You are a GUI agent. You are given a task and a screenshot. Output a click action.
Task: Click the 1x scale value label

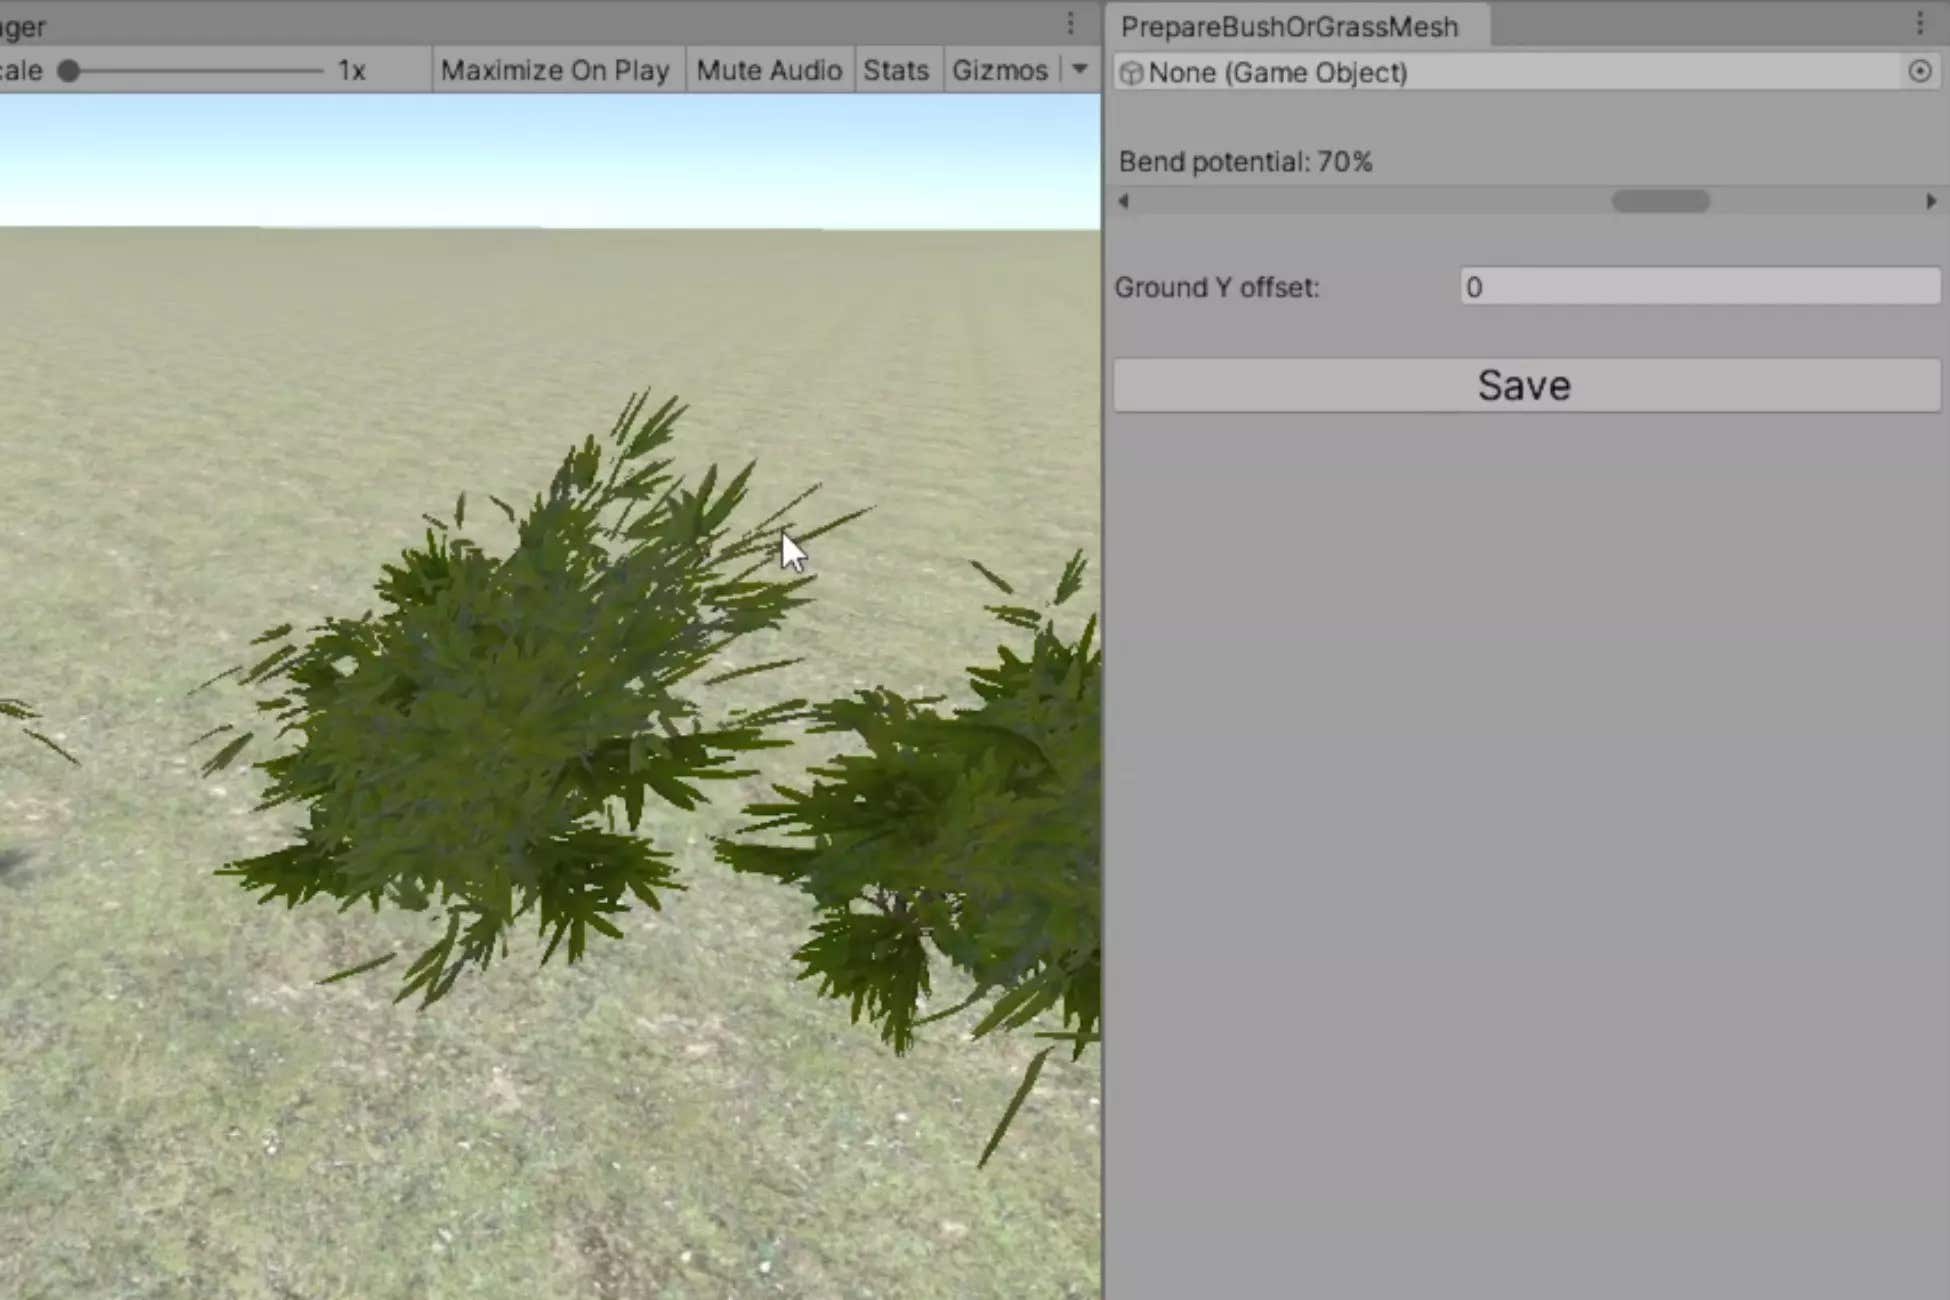(x=350, y=70)
